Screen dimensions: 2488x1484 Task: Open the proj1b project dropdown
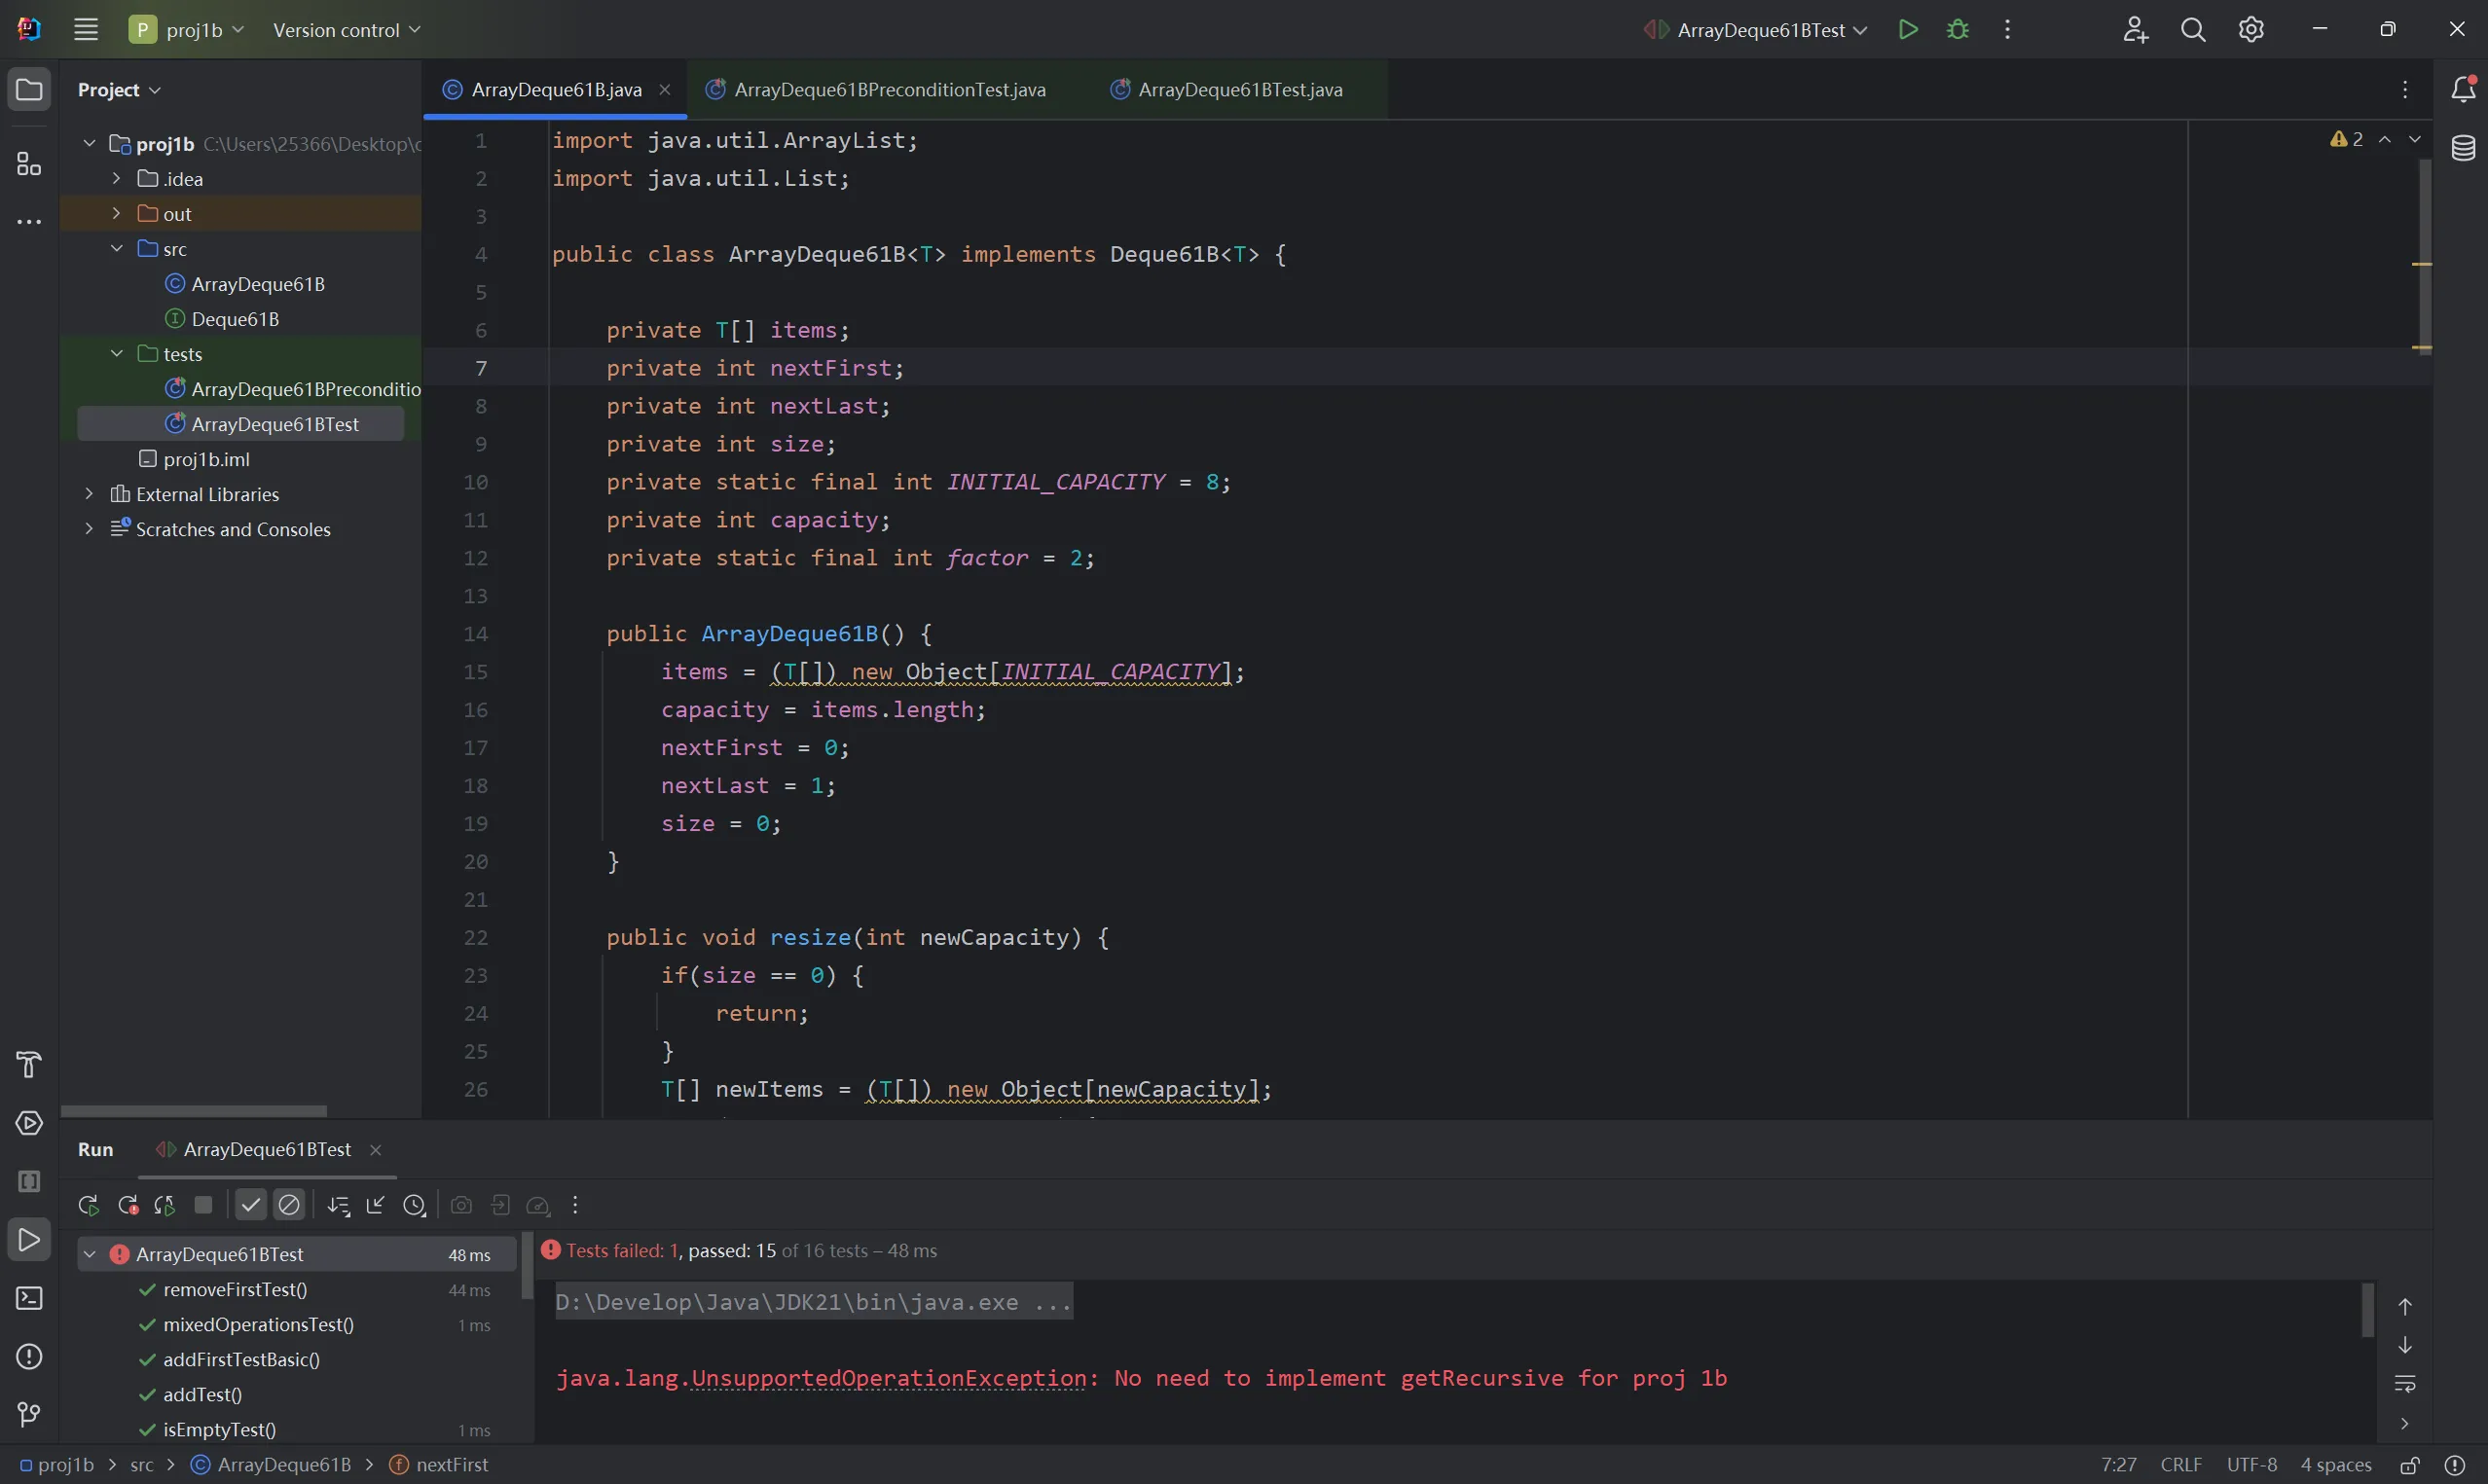coord(186,30)
